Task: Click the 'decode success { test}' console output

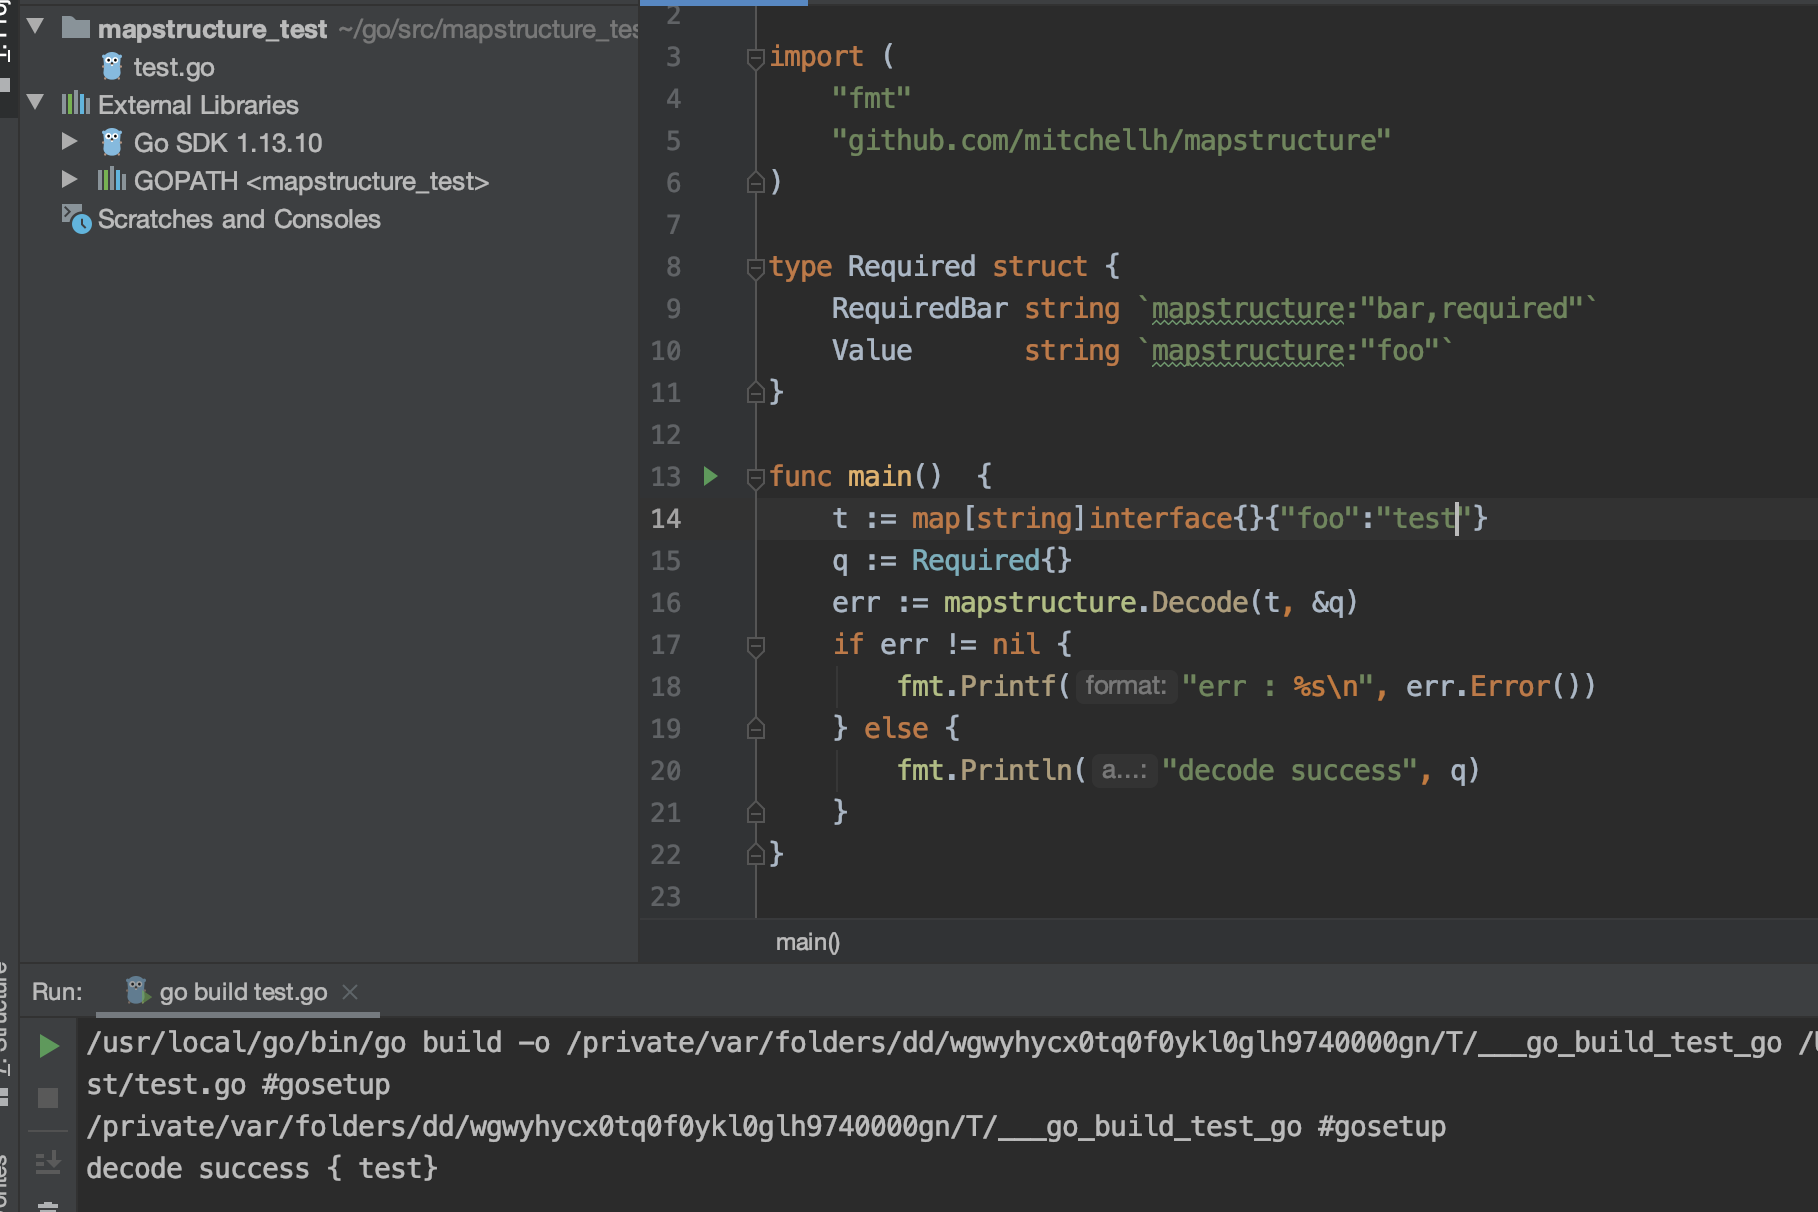Action: tap(262, 1168)
